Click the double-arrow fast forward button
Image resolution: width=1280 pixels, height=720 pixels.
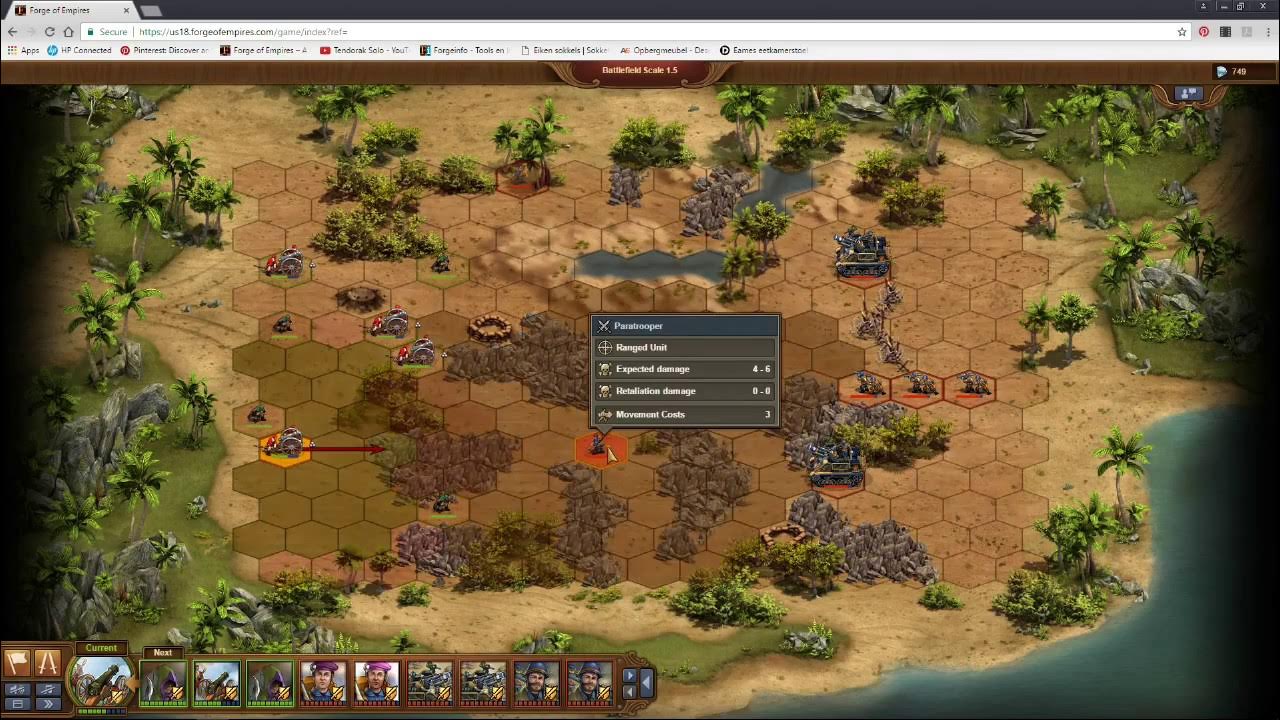tap(47, 704)
